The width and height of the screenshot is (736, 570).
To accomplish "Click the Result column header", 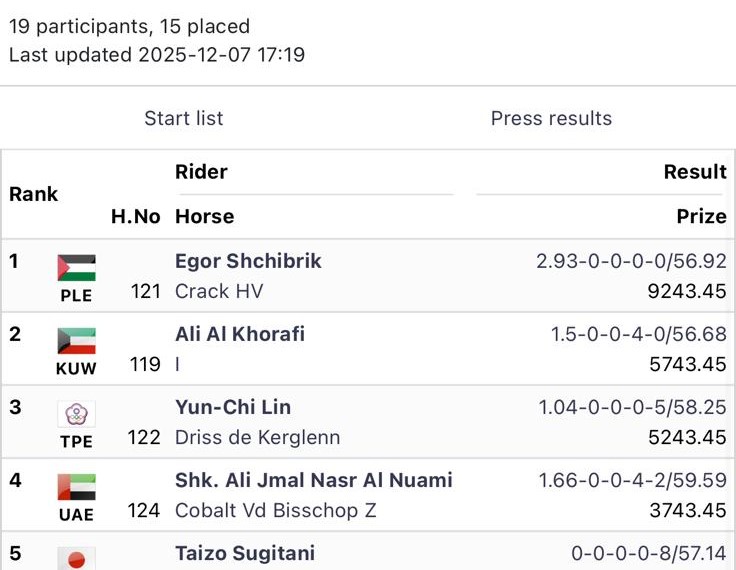I will (695, 172).
